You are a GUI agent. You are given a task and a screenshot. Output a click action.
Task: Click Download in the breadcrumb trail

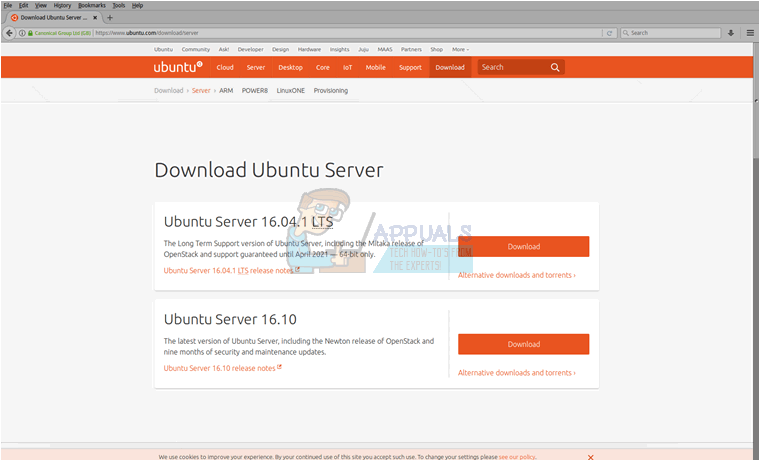[168, 91]
